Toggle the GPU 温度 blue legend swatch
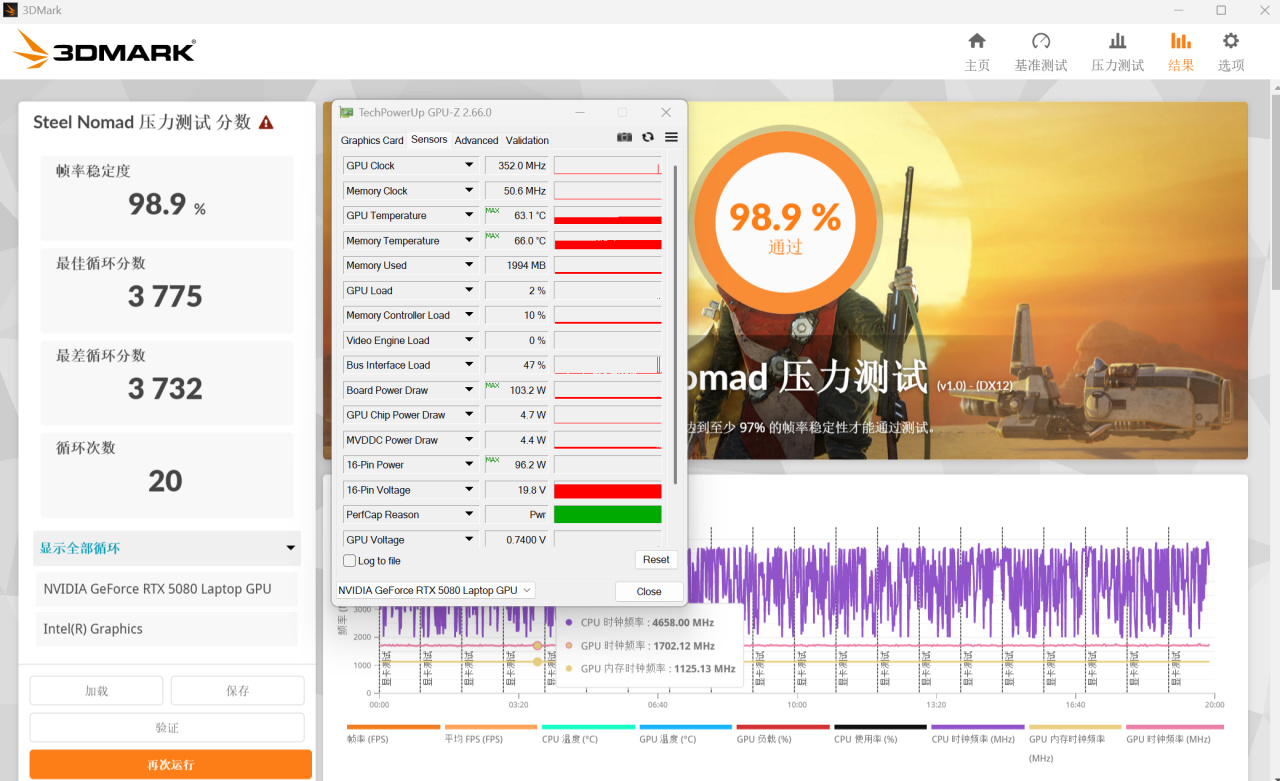Image resolution: width=1280 pixels, height=781 pixels. [686, 727]
